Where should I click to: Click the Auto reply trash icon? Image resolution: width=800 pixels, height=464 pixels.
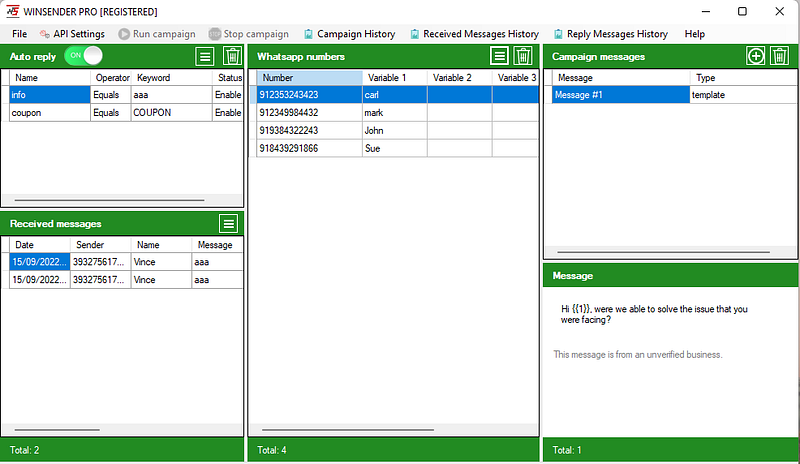coord(232,56)
